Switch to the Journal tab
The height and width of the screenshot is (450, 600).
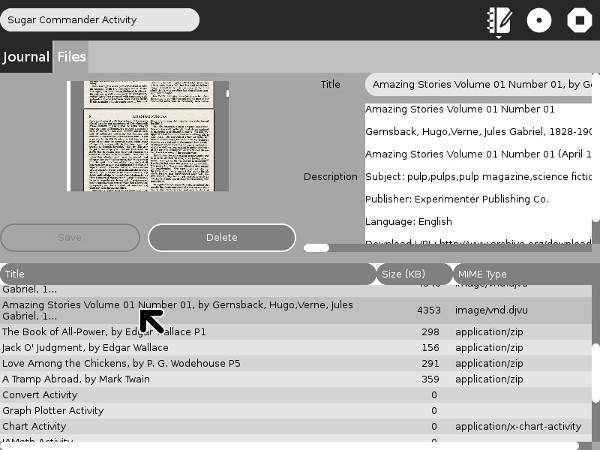(26, 57)
